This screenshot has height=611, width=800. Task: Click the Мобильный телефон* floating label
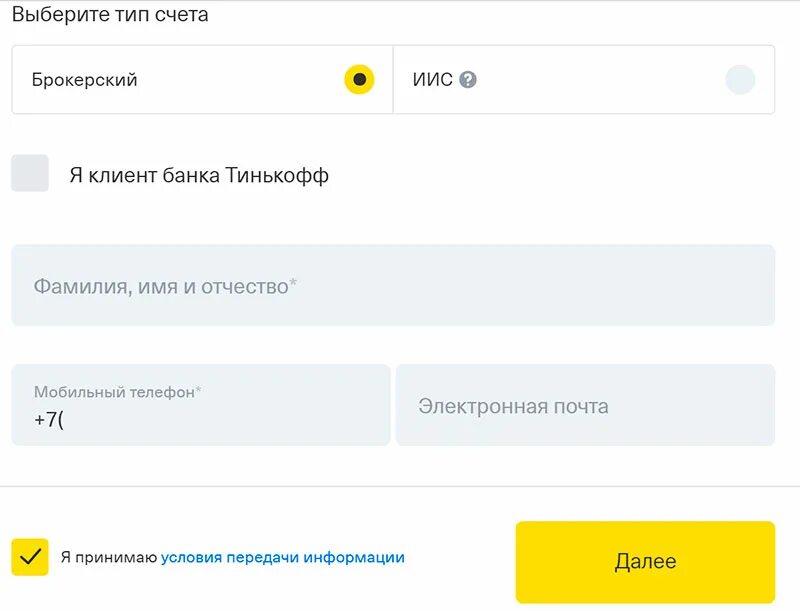tap(117, 392)
